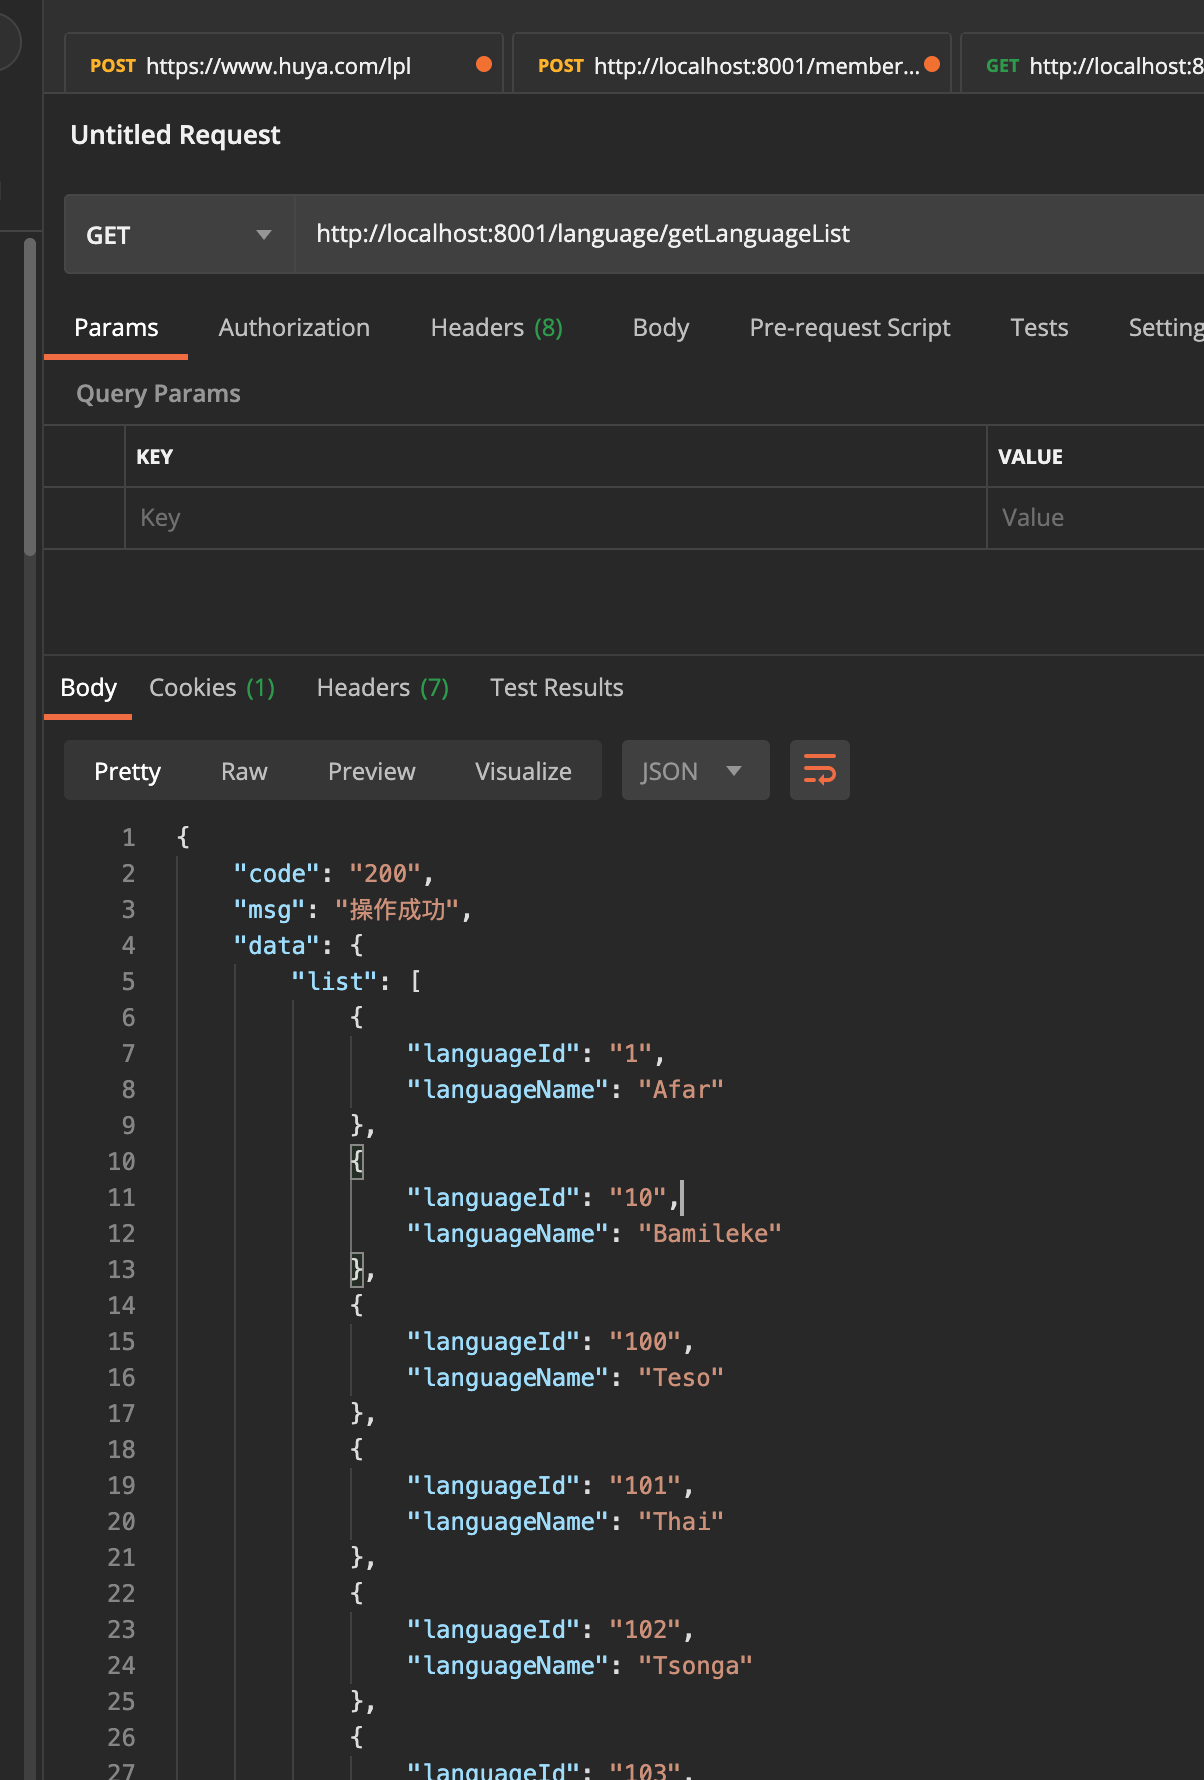Click the languageId "101" line
1204x1780 pixels.
[x=550, y=1486]
